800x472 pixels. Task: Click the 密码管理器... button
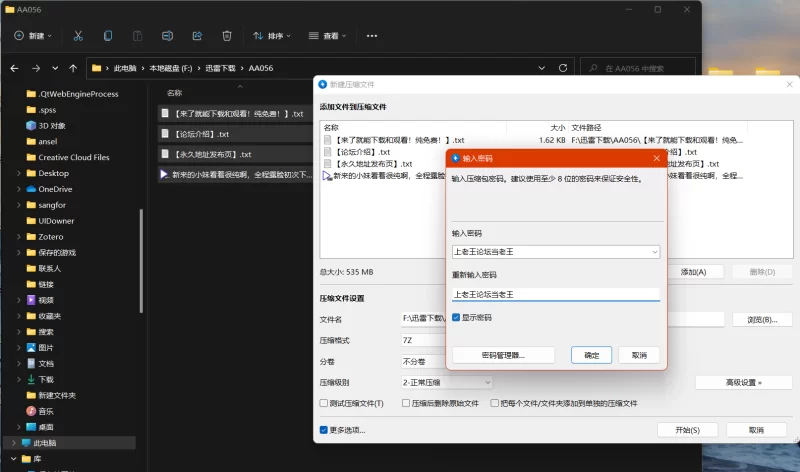pos(503,355)
